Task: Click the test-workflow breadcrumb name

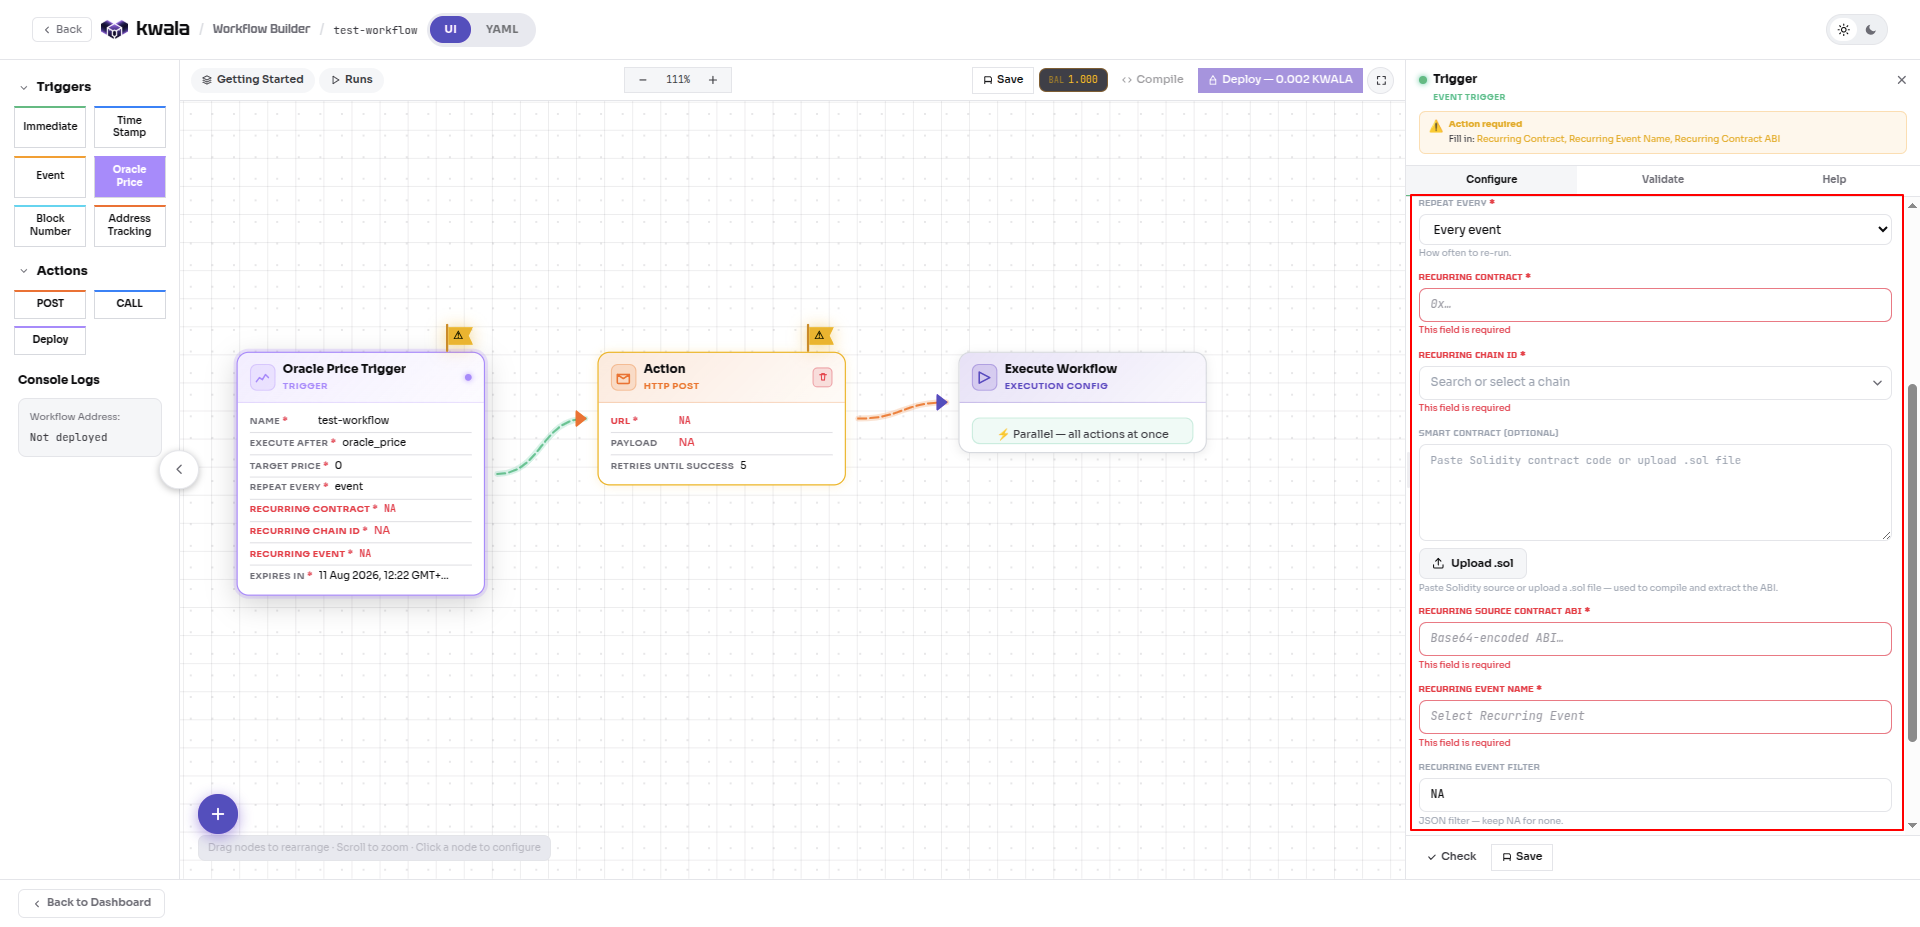Action: click(375, 30)
